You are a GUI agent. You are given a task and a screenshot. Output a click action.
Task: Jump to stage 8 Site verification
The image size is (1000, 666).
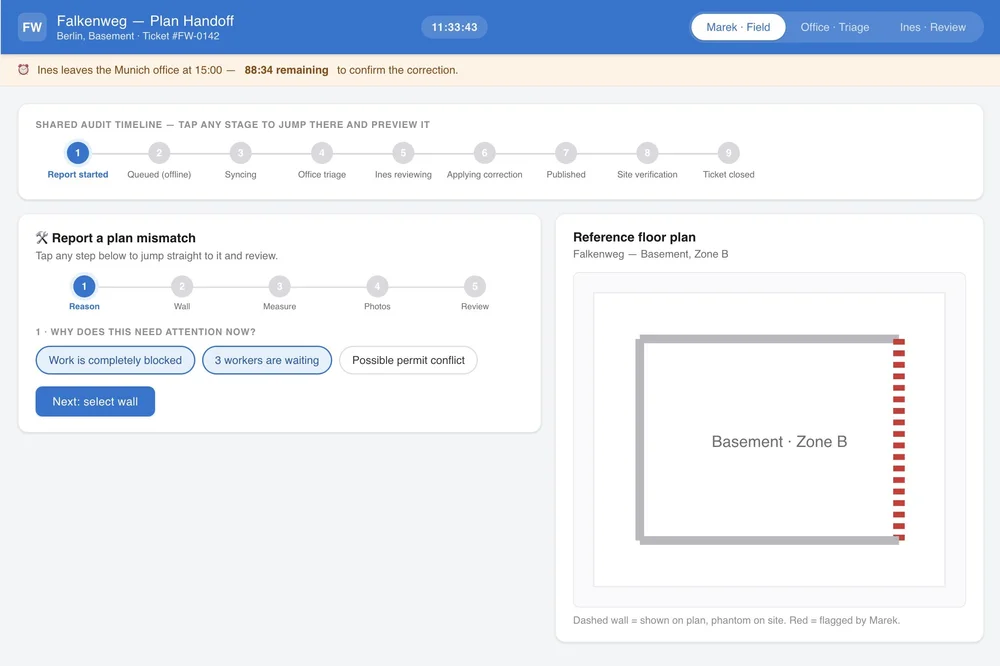pyautogui.click(x=647, y=153)
